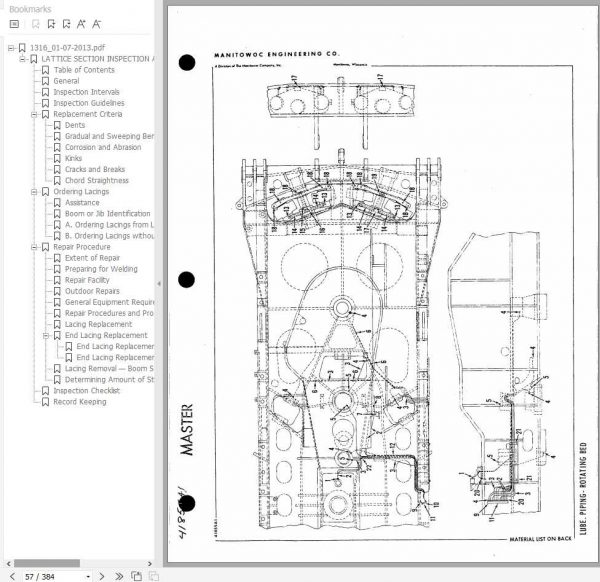Open the Inspection Guidelines bookmark
This screenshot has height=582, width=600.
pyautogui.click(x=89, y=103)
